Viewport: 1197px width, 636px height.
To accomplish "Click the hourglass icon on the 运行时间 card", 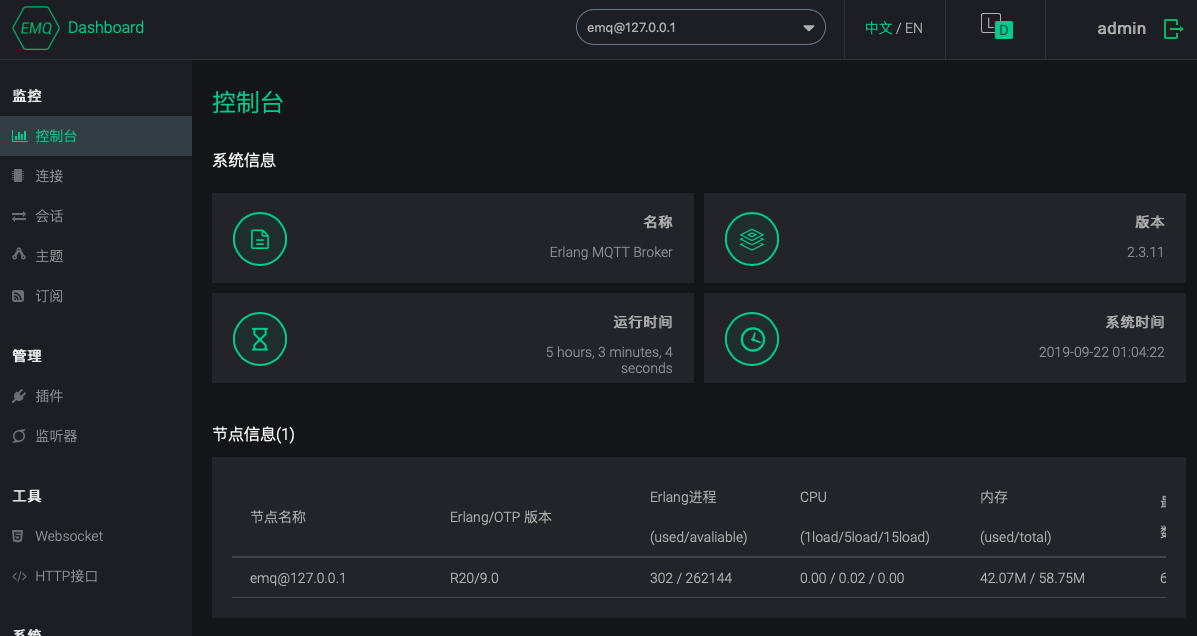I will point(260,339).
